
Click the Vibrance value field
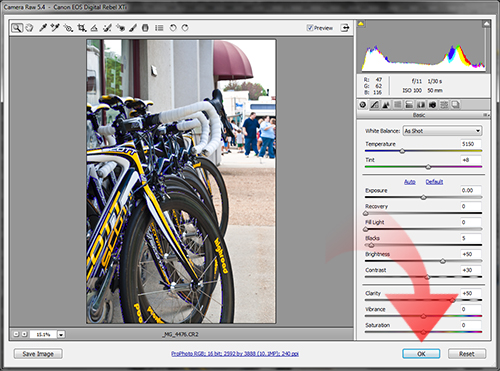click(471, 309)
